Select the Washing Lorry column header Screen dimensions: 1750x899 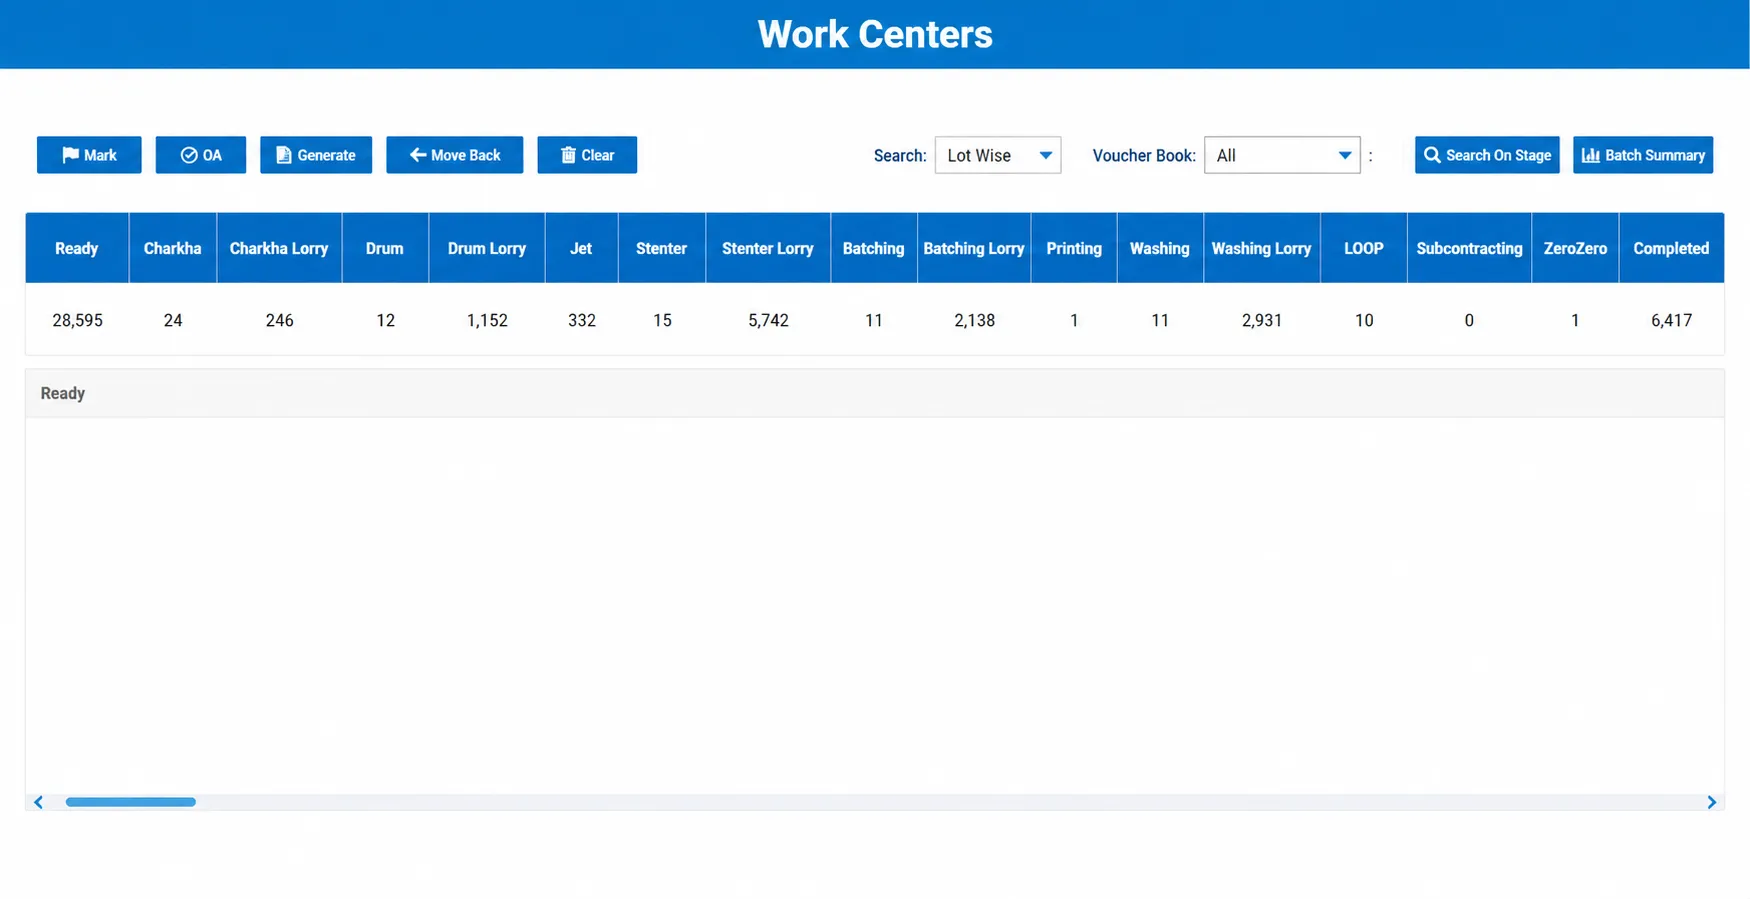tap(1262, 248)
